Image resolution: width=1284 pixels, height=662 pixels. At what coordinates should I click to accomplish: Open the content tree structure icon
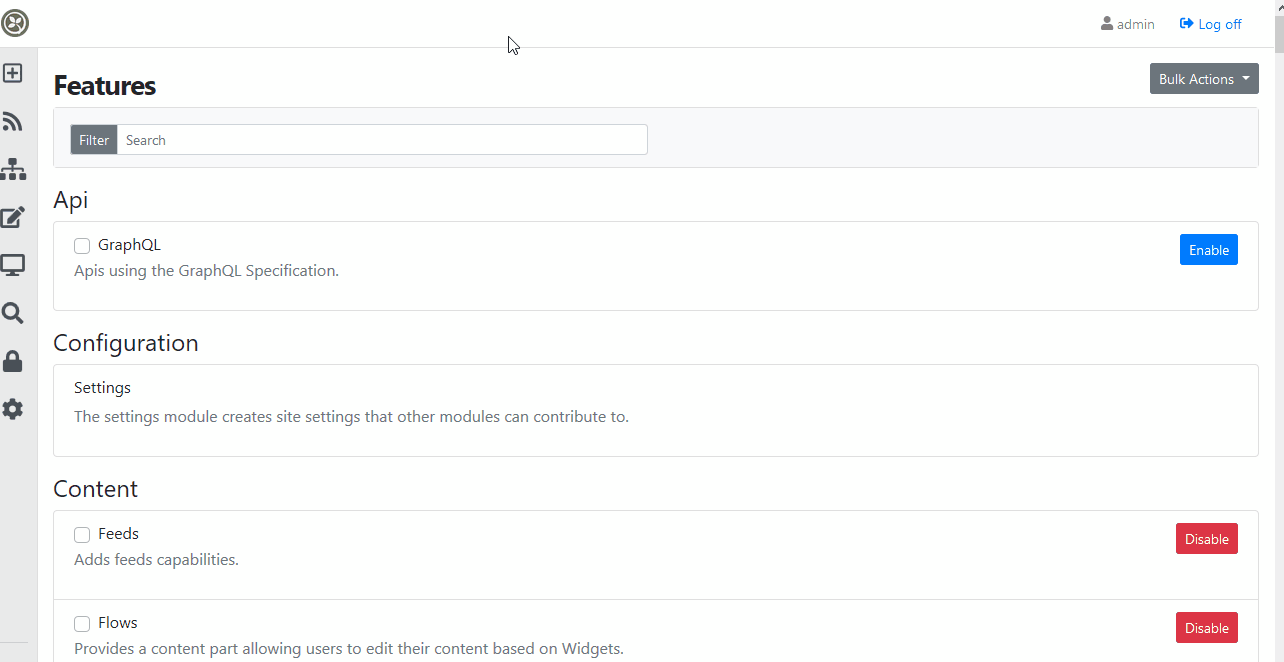(x=13, y=169)
